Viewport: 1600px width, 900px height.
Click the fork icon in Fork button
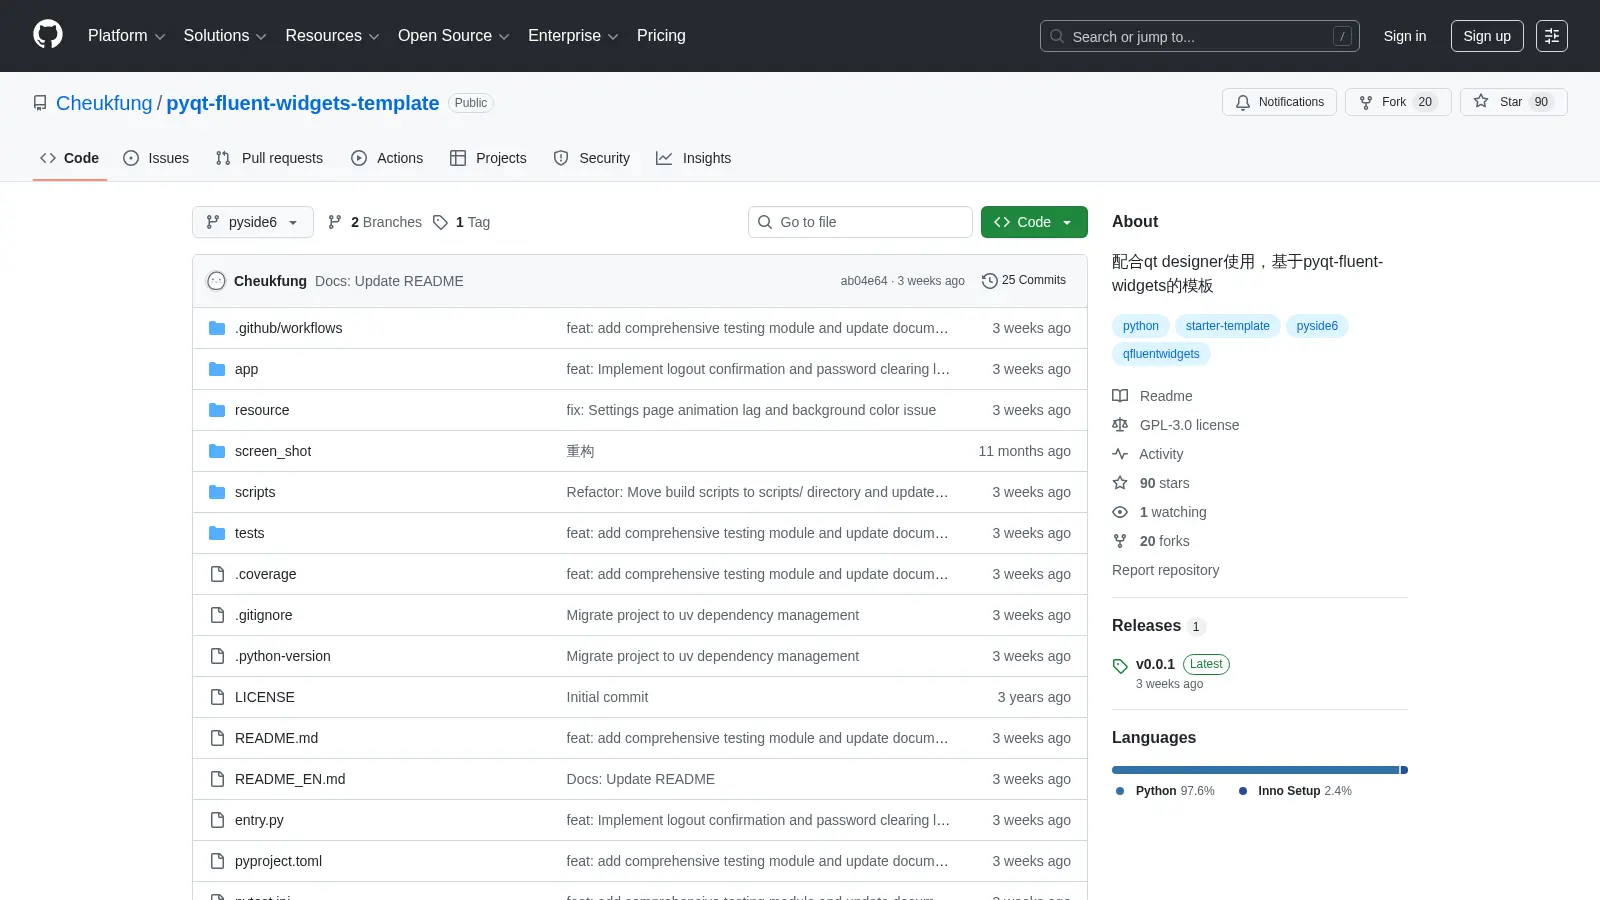pyautogui.click(x=1366, y=102)
